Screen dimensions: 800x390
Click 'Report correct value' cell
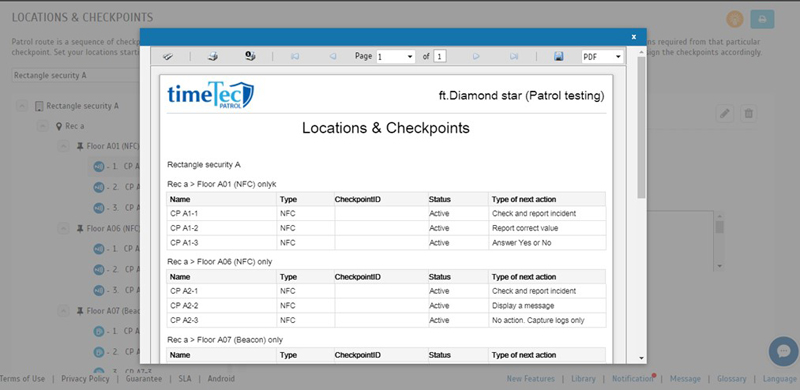[547, 228]
